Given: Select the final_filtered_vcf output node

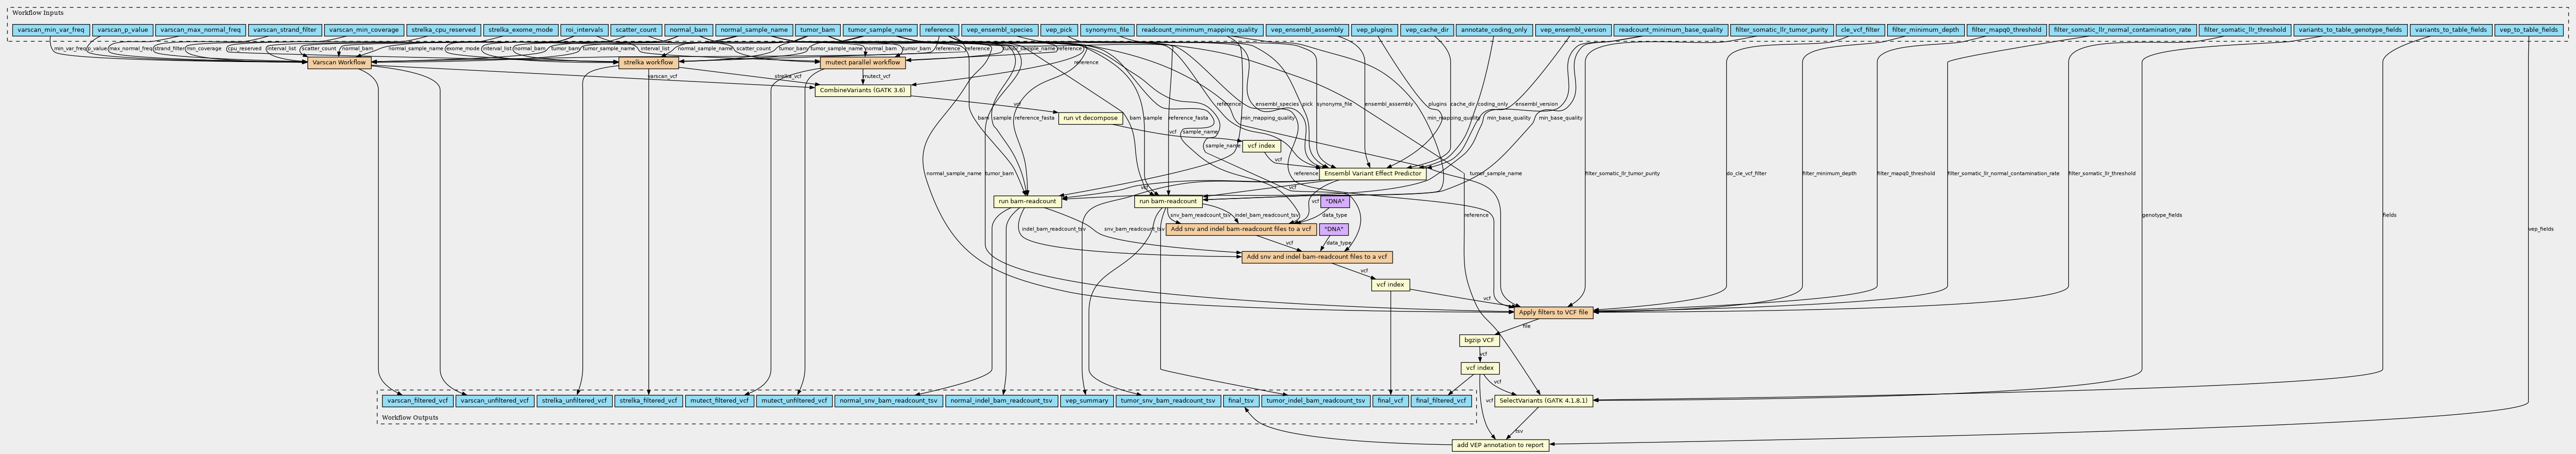Looking at the screenshot, I should tap(1441, 401).
